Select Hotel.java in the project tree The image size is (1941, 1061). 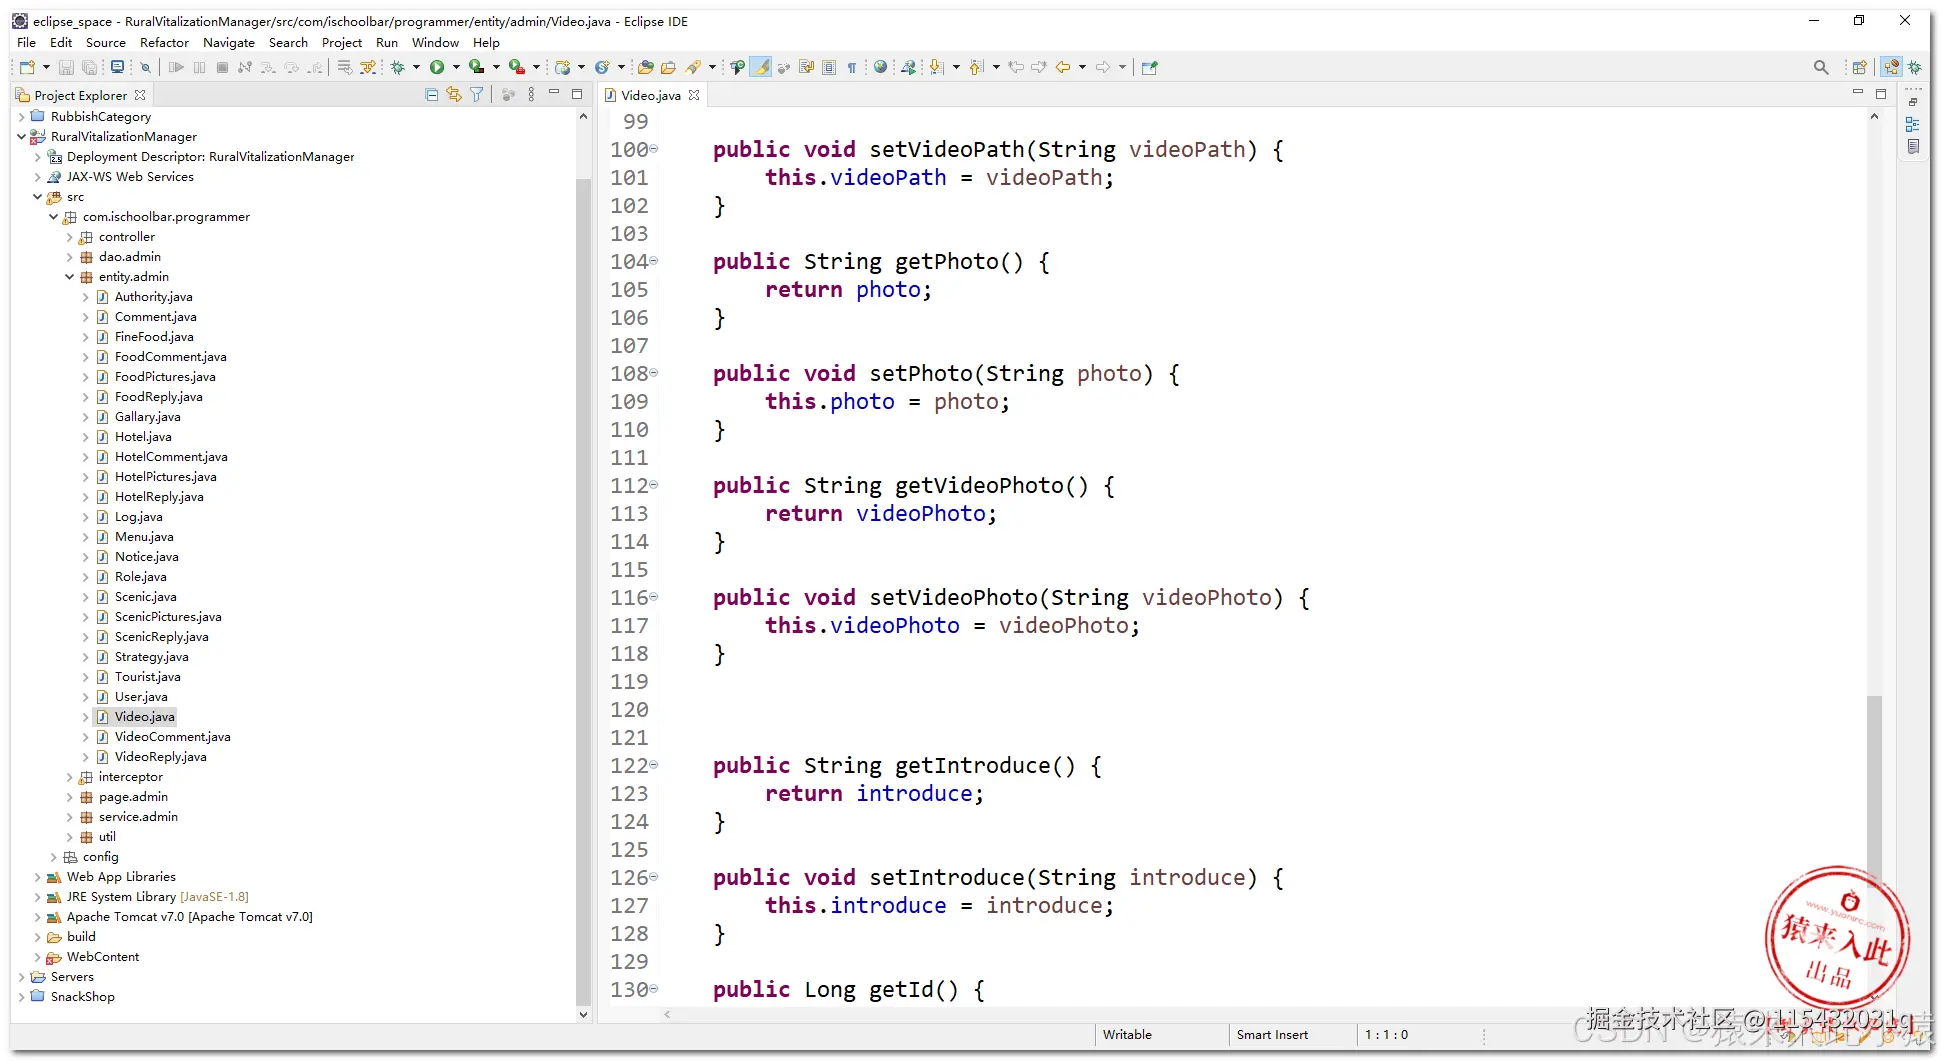click(143, 436)
